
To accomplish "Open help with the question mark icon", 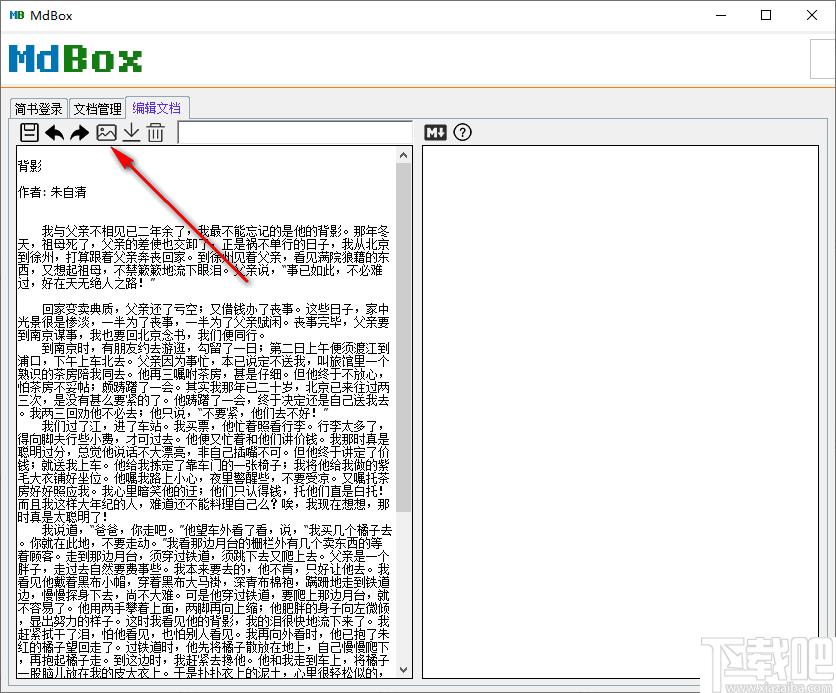I will [462, 132].
